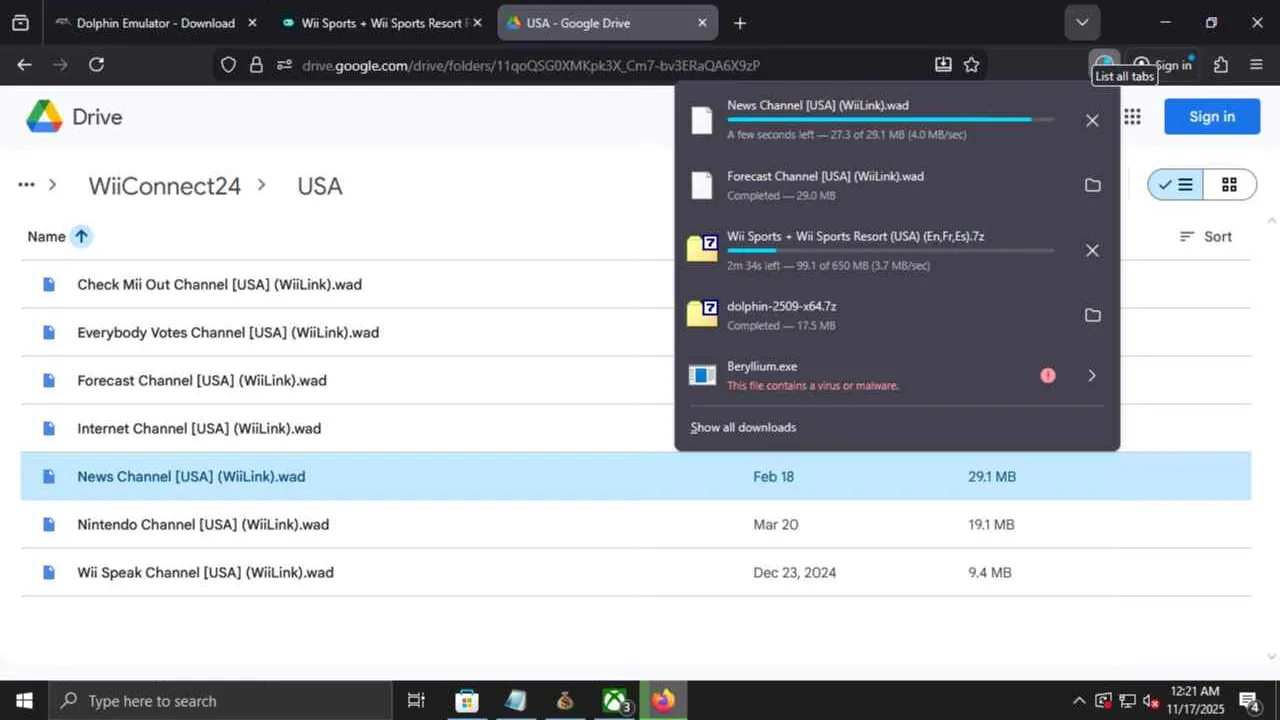Show dolphin-2509-x64.7z in its folder
The width and height of the screenshot is (1280, 720).
point(1092,315)
